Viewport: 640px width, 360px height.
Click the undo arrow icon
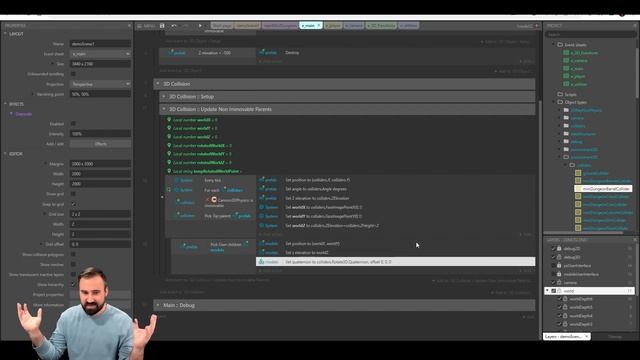174,26
